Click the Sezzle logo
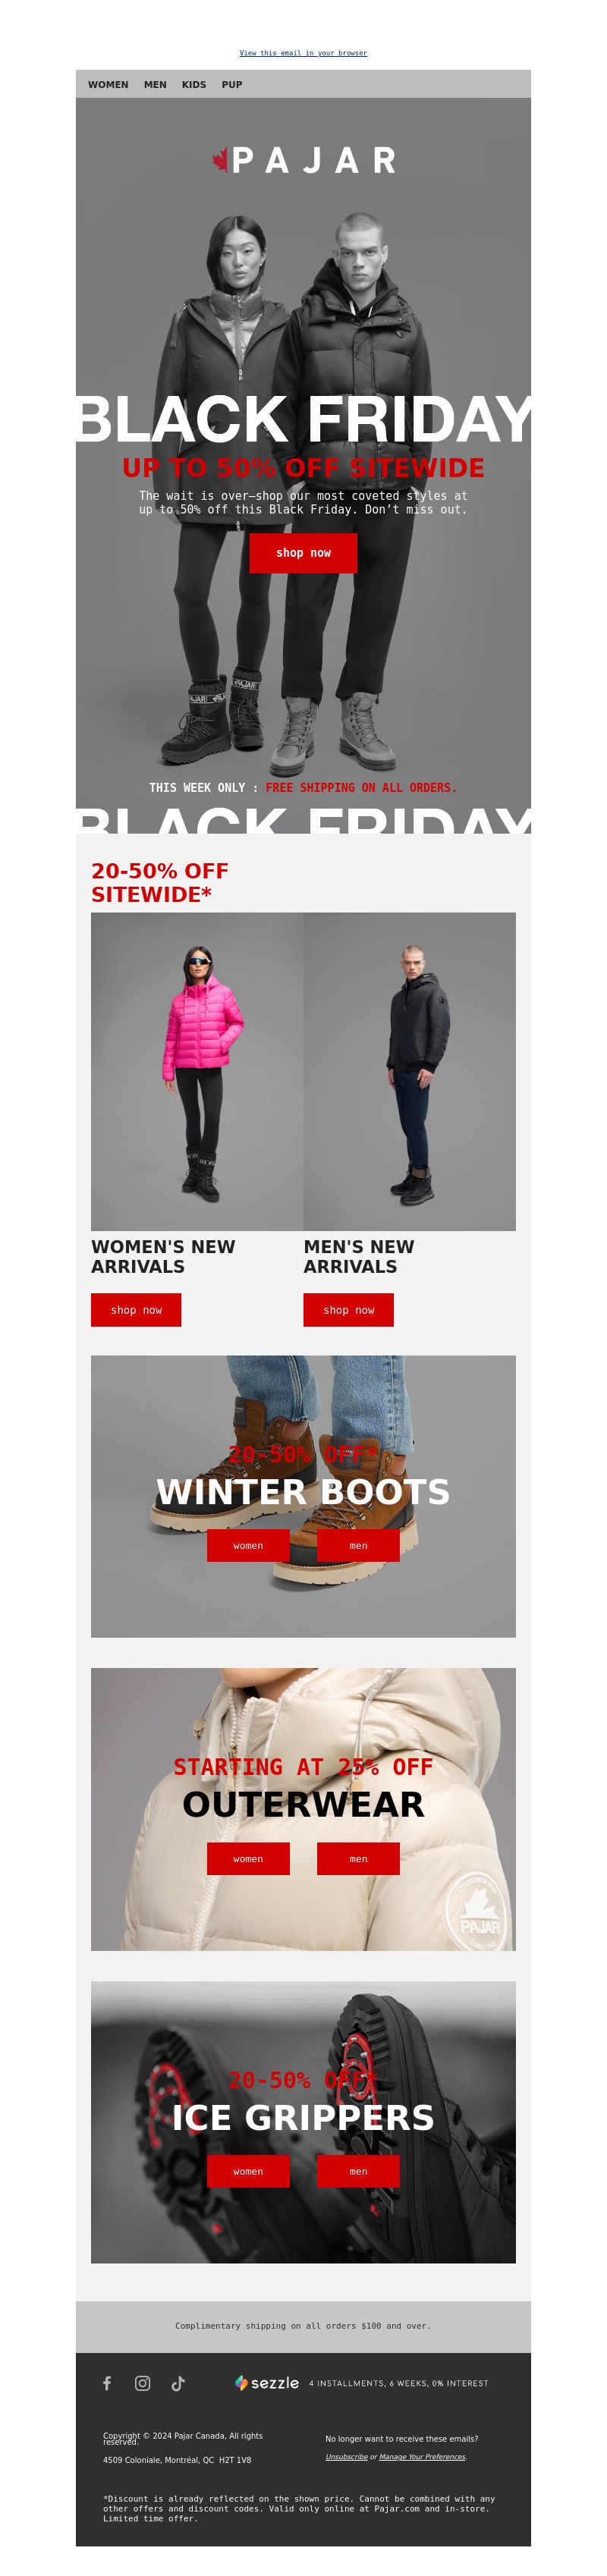The height and width of the screenshot is (2576, 607). coord(267,2383)
